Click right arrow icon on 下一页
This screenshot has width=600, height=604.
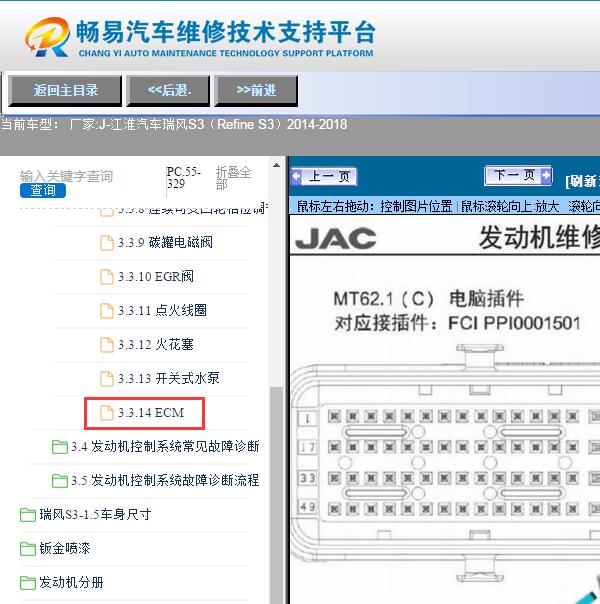coord(546,175)
